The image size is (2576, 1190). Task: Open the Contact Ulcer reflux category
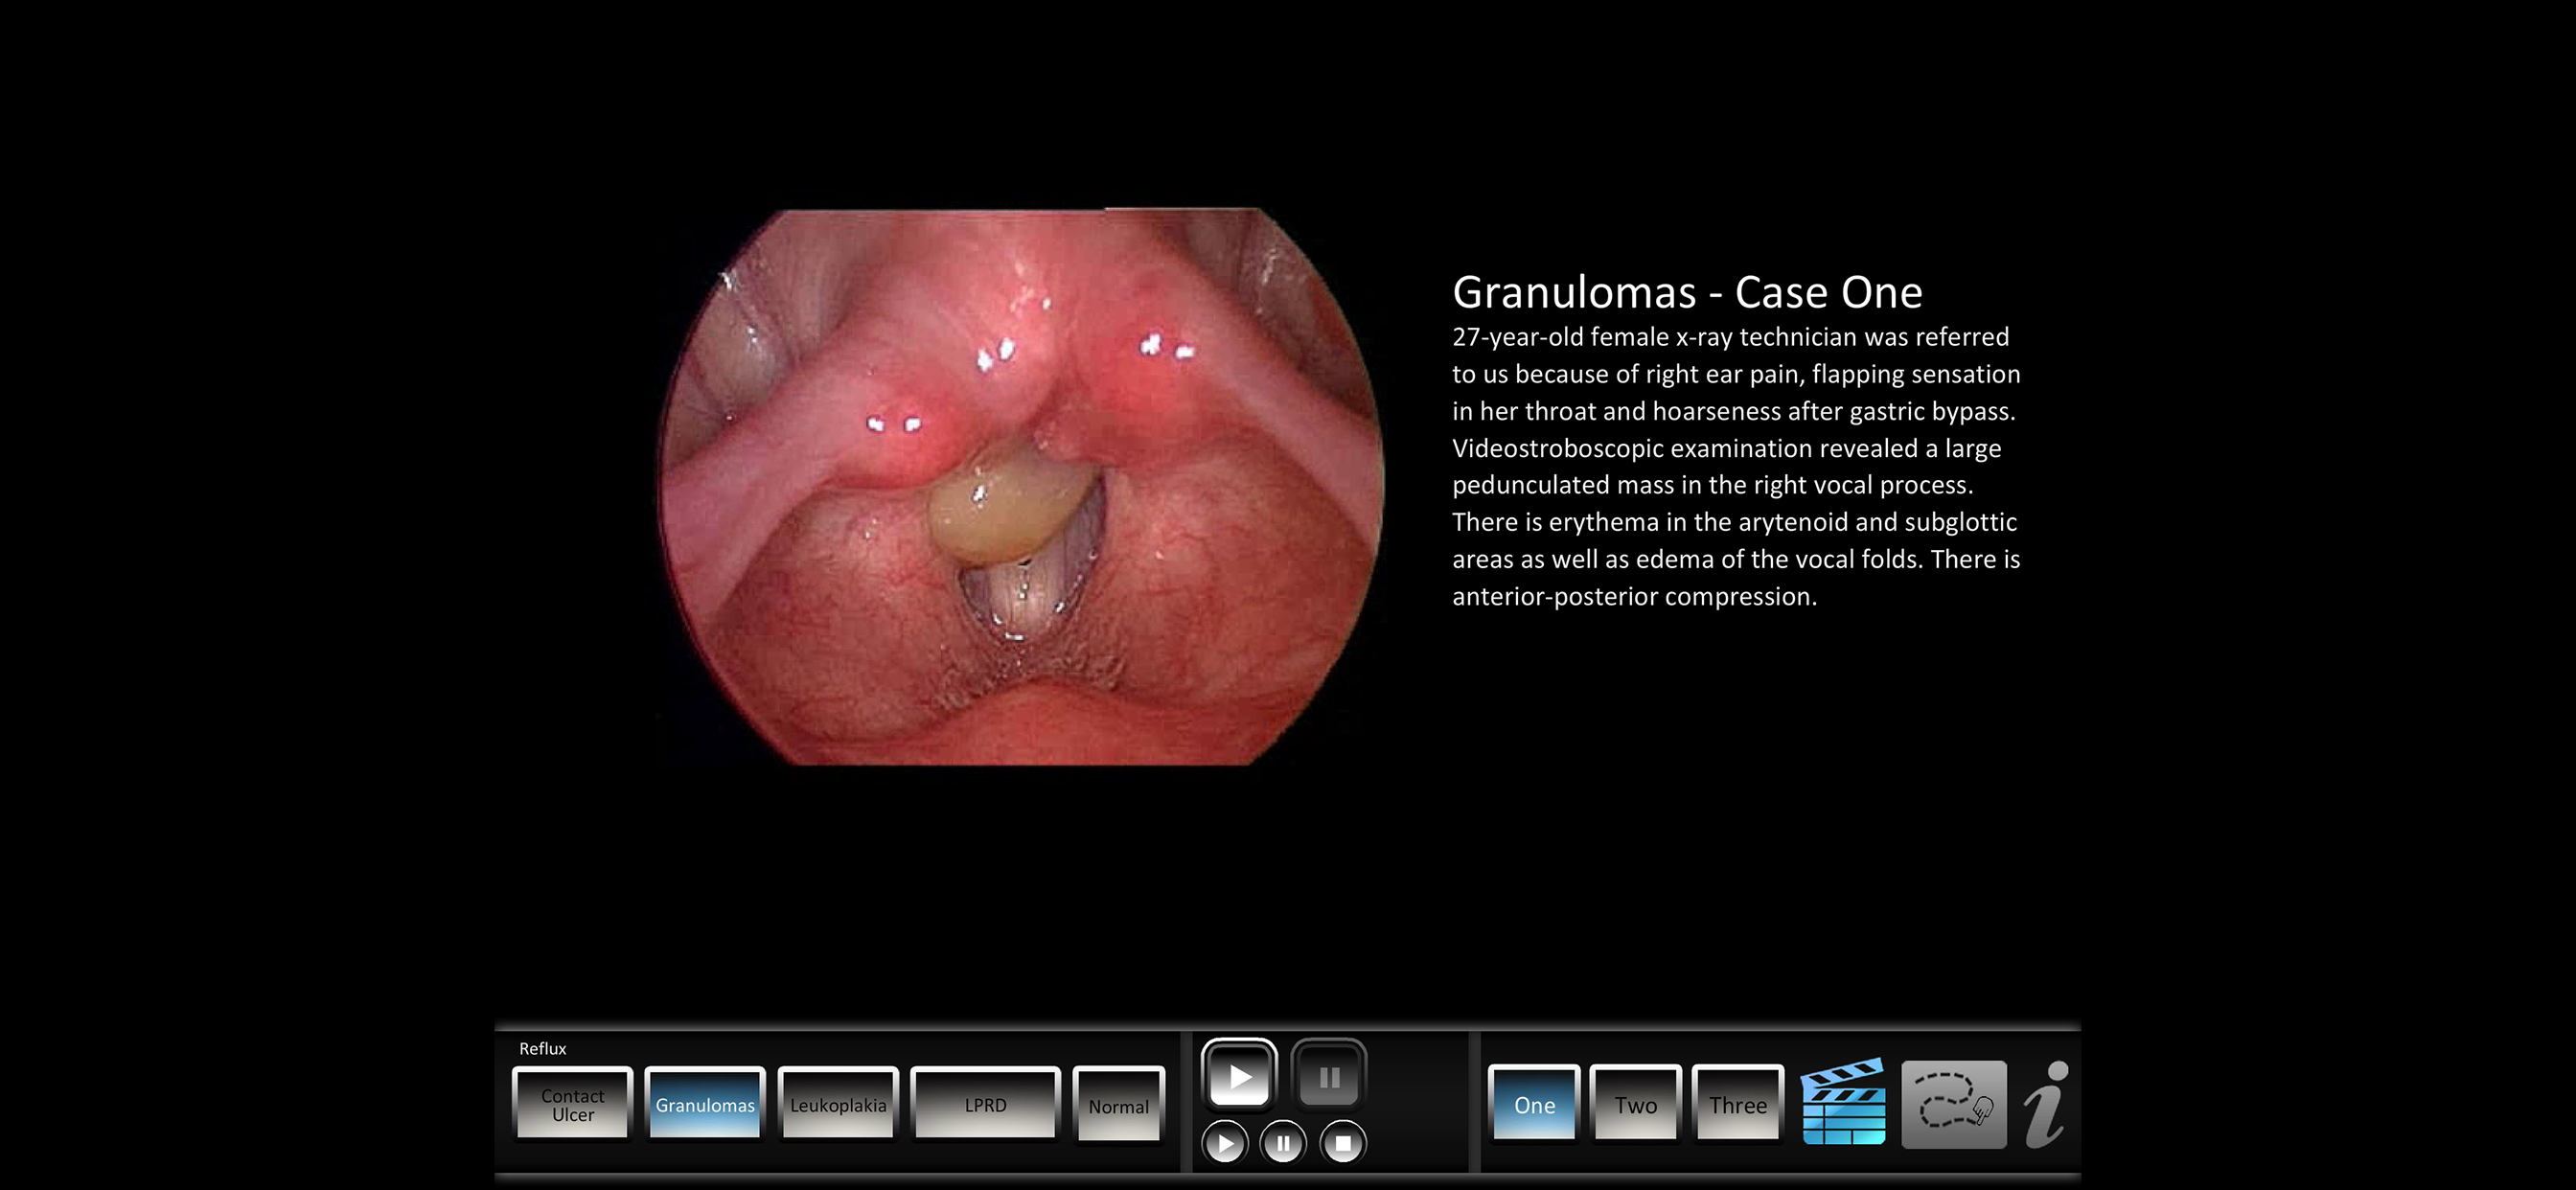(572, 1104)
